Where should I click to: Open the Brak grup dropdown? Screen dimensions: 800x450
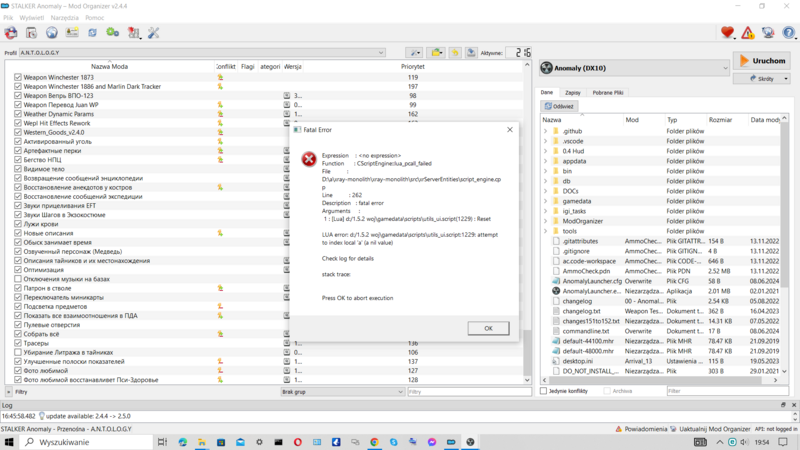point(342,392)
